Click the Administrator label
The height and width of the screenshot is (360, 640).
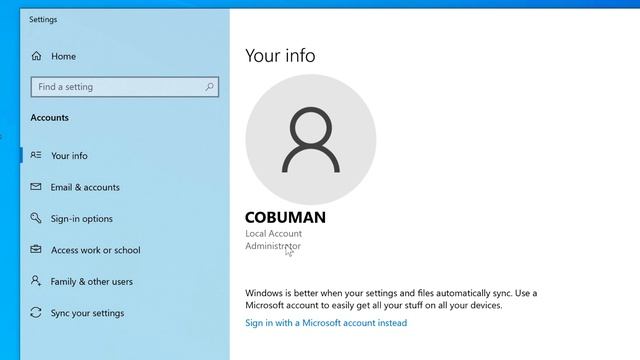tap(273, 246)
